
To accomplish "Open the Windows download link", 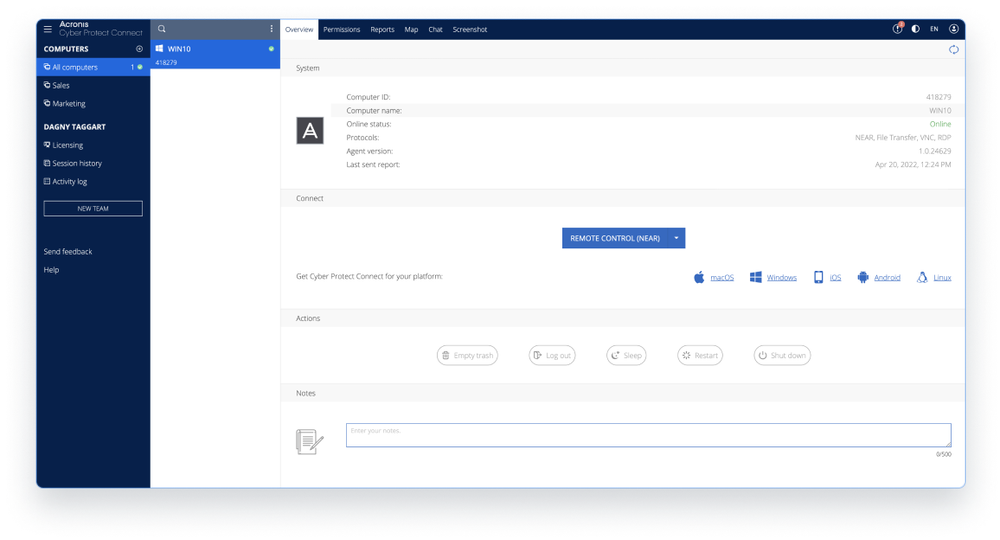I will pyautogui.click(x=781, y=277).
